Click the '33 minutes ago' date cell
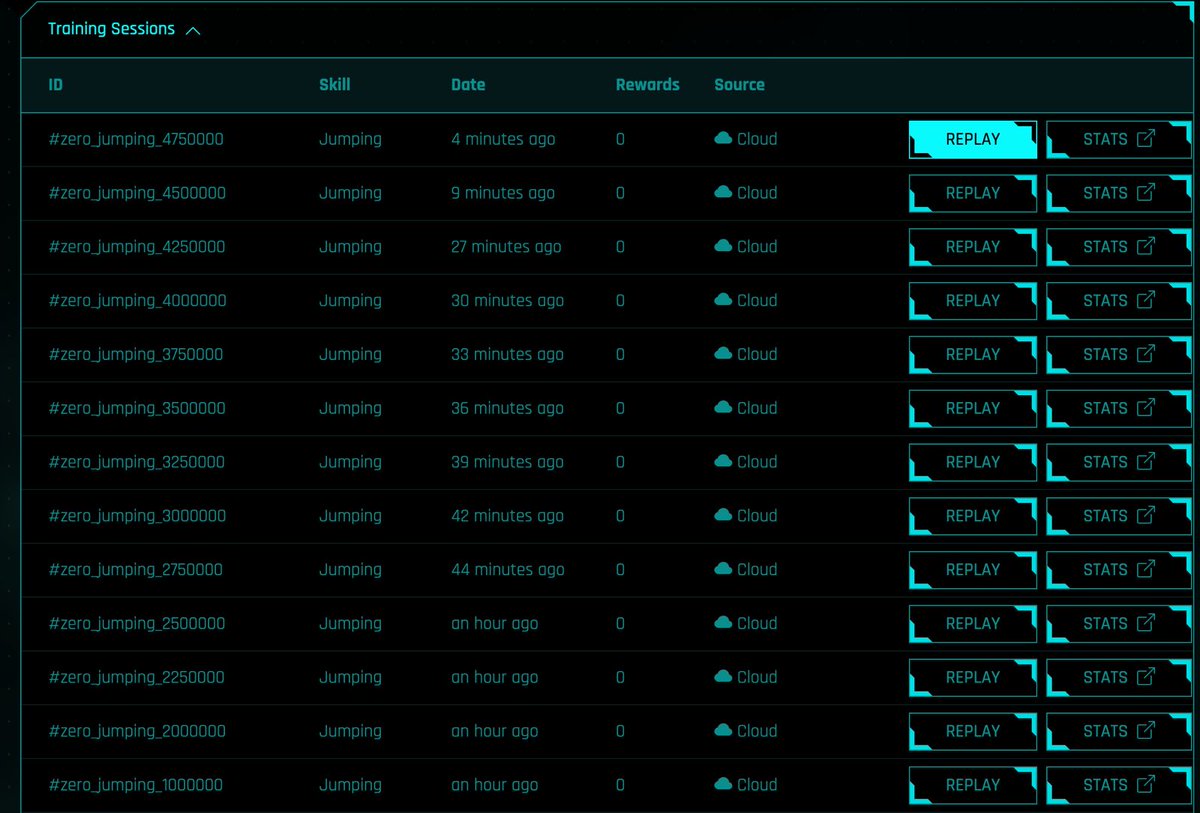This screenshot has height=813, width=1200. 508,355
